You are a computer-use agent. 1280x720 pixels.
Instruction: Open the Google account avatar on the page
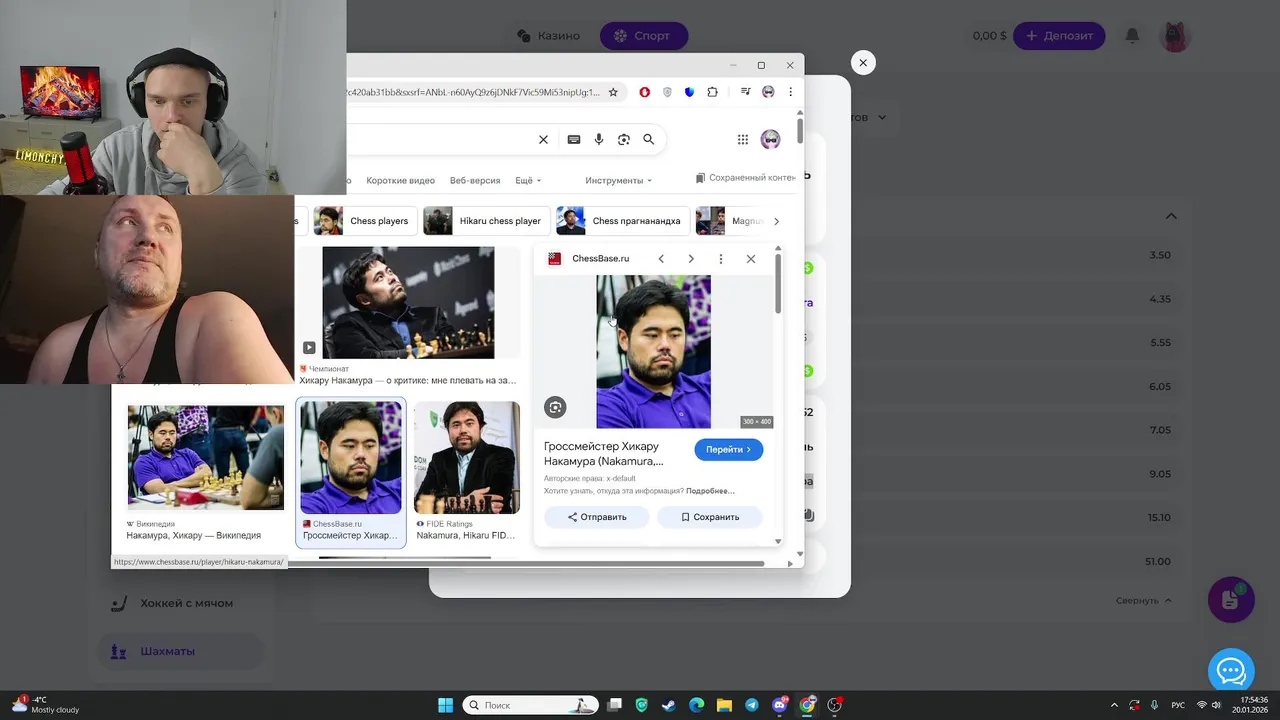click(x=770, y=139)
